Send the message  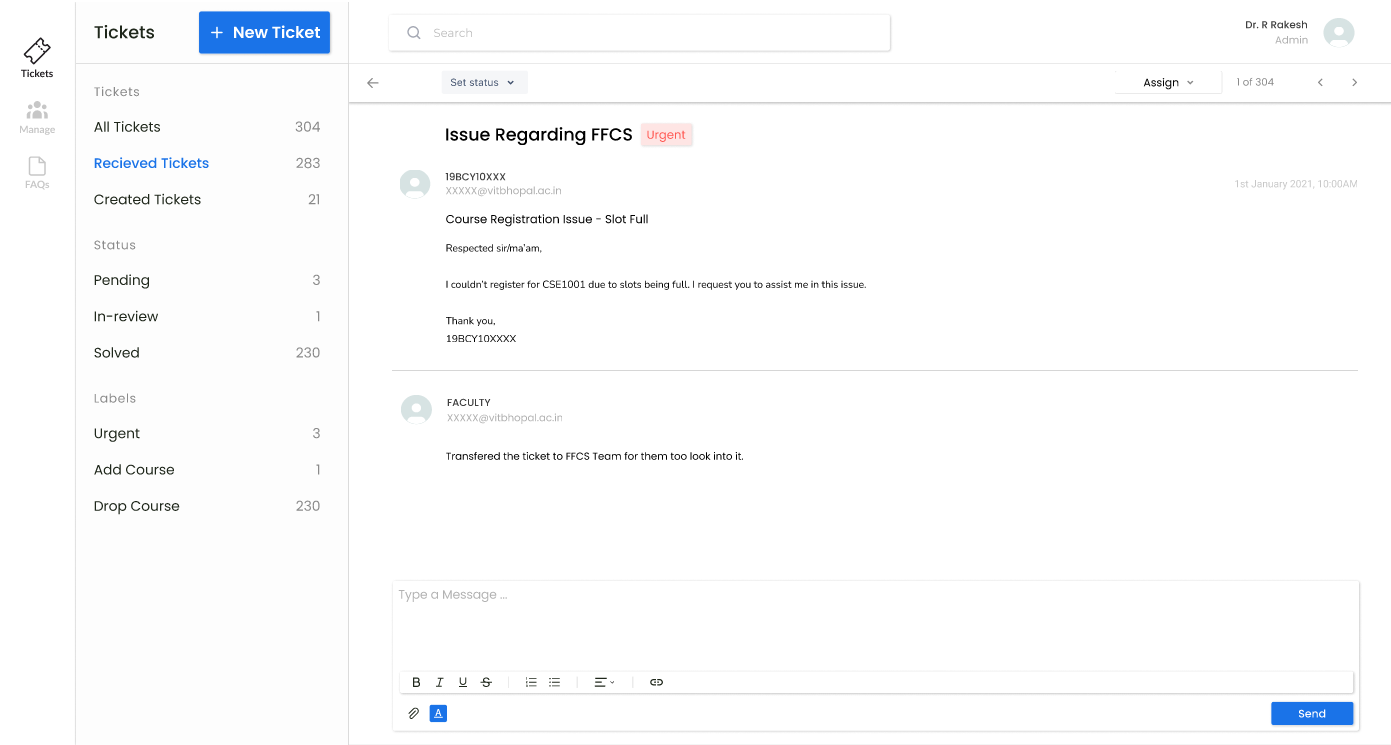pyautogui.click(x=1312, y=714)
